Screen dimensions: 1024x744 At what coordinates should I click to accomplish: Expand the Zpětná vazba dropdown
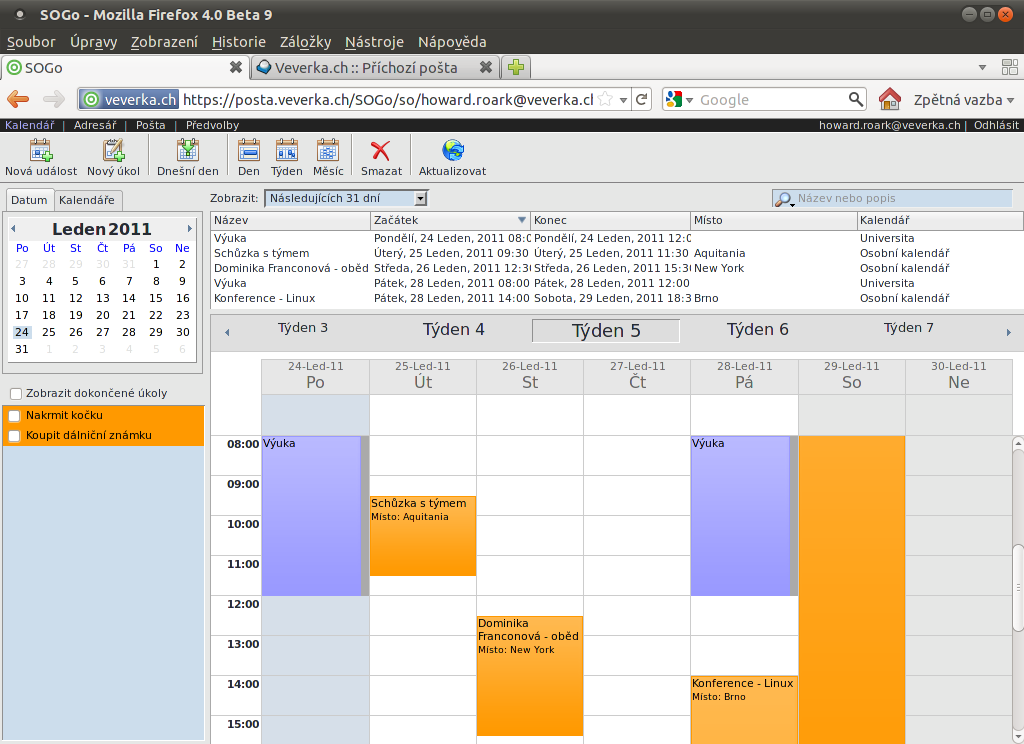(x=963, y=100)
